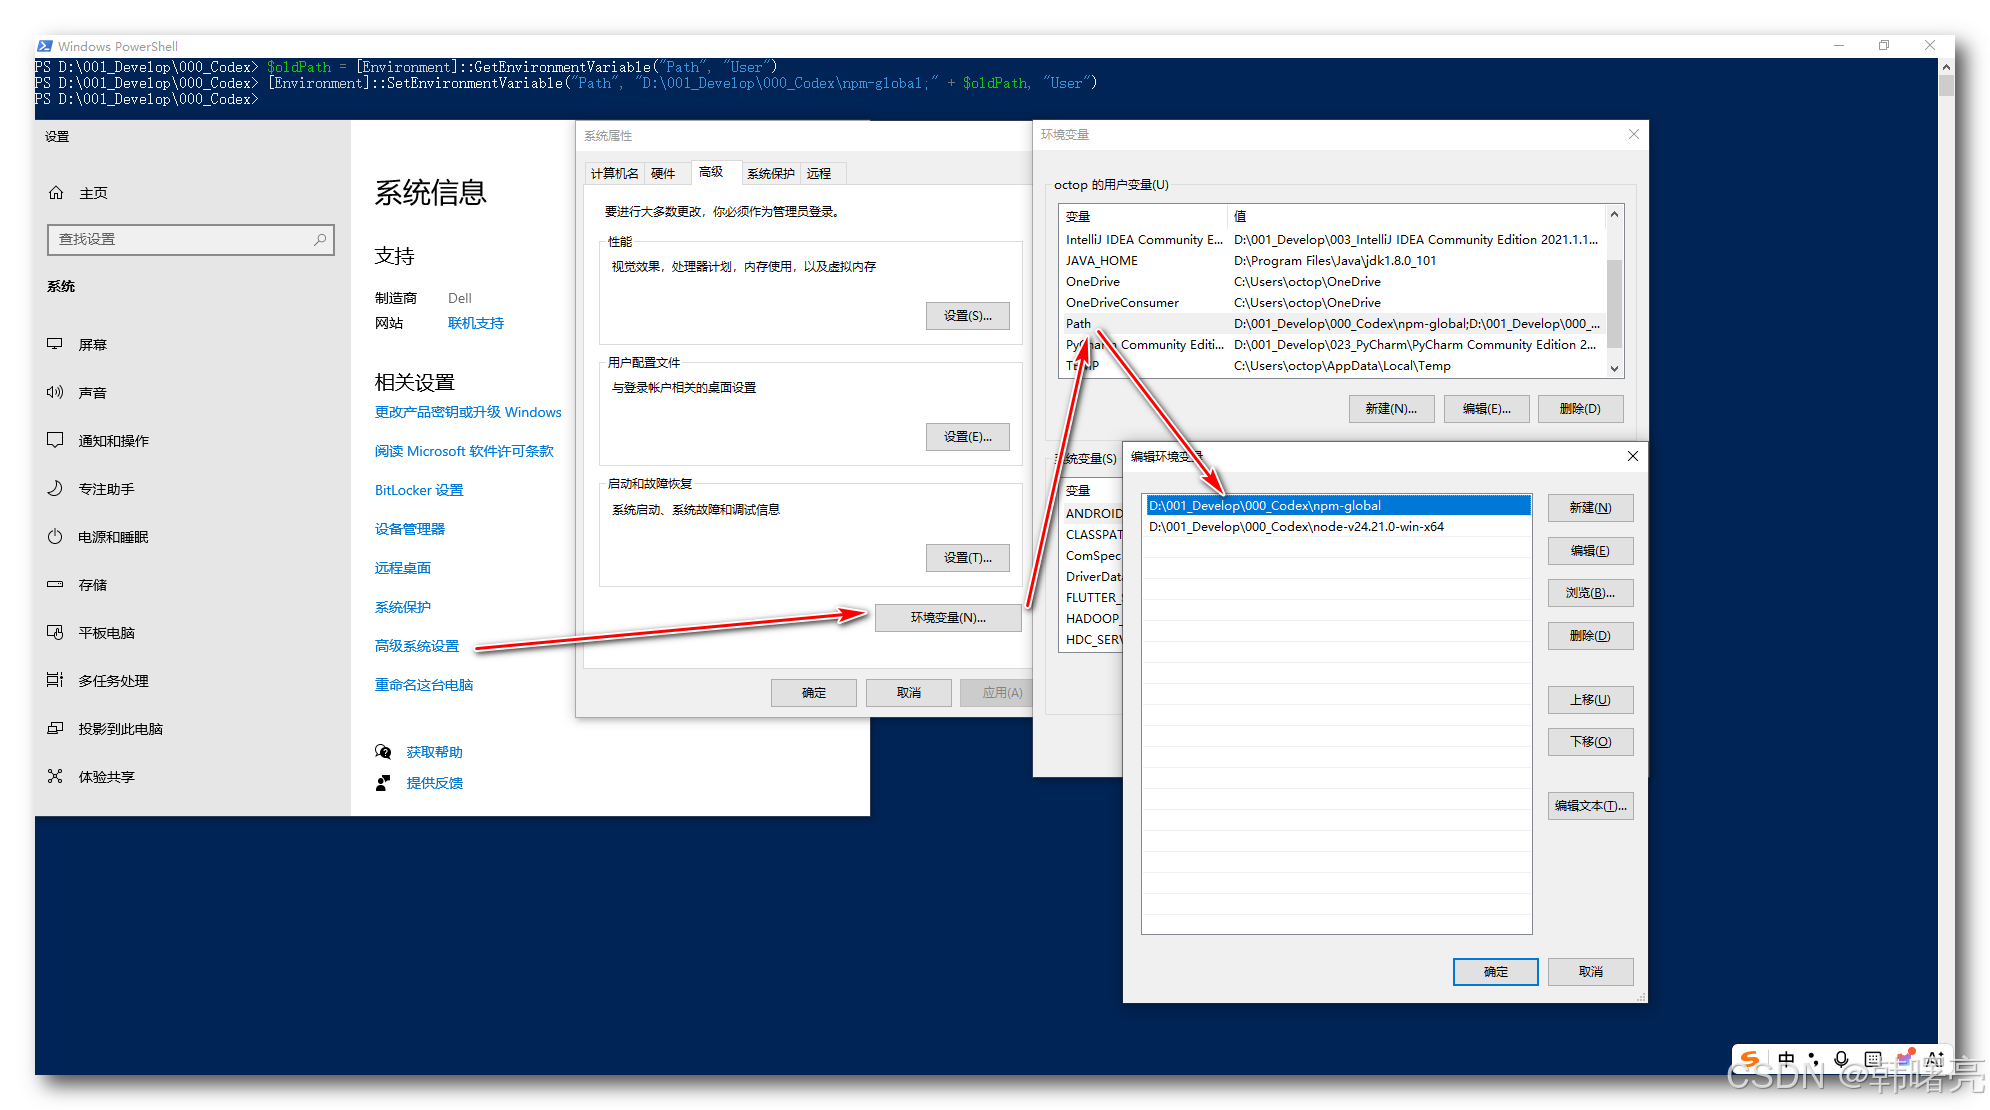Screen dimensions: 1990x1110
Task: Open 重命名这台电脑 link
Action: [424, 685]
